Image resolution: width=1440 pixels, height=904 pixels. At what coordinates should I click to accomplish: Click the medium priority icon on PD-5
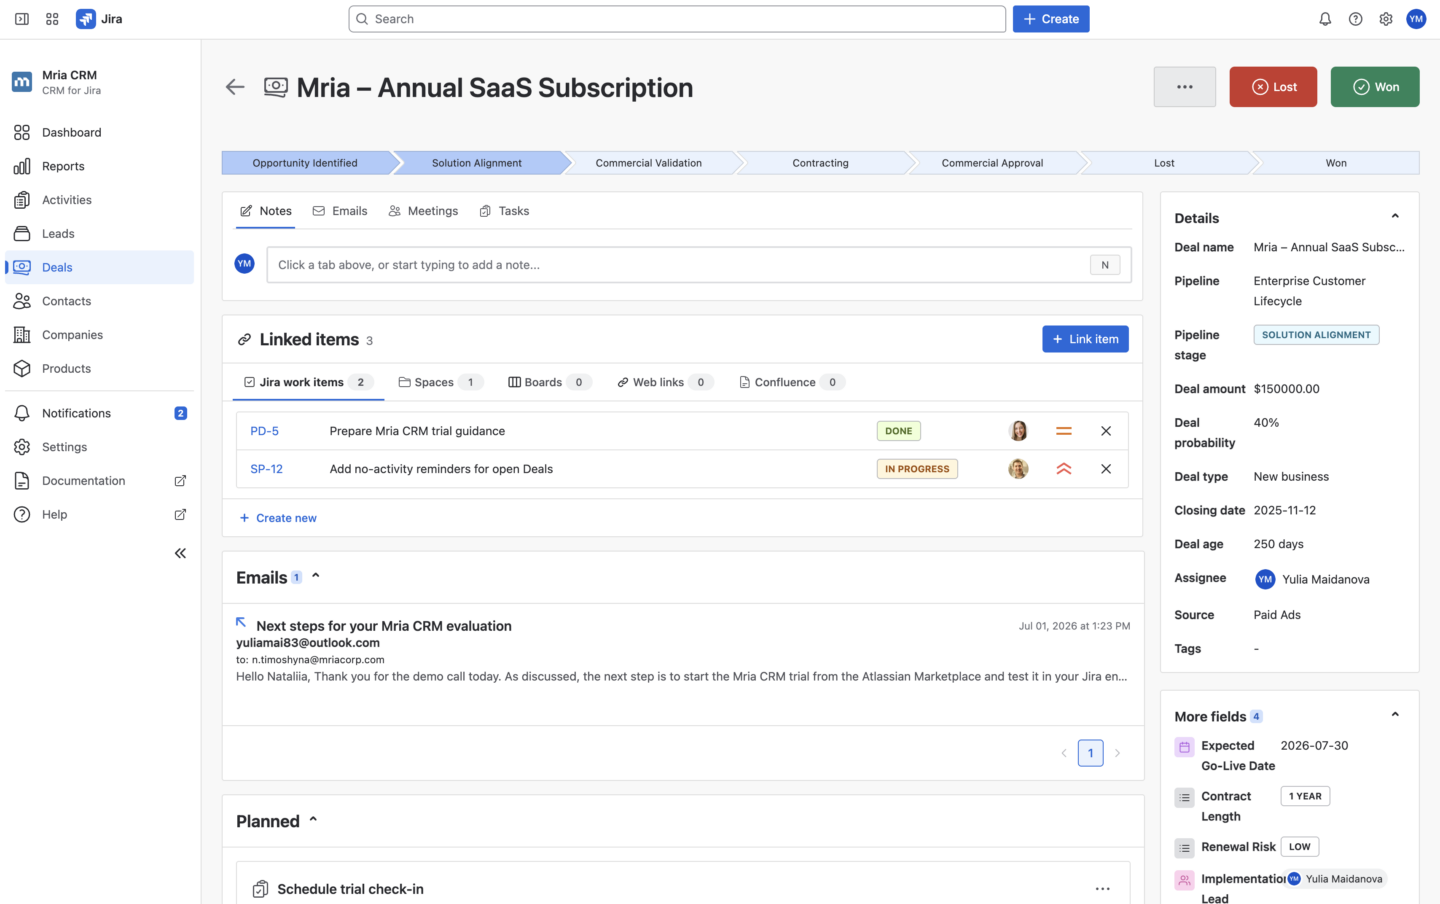[1064, 431]
